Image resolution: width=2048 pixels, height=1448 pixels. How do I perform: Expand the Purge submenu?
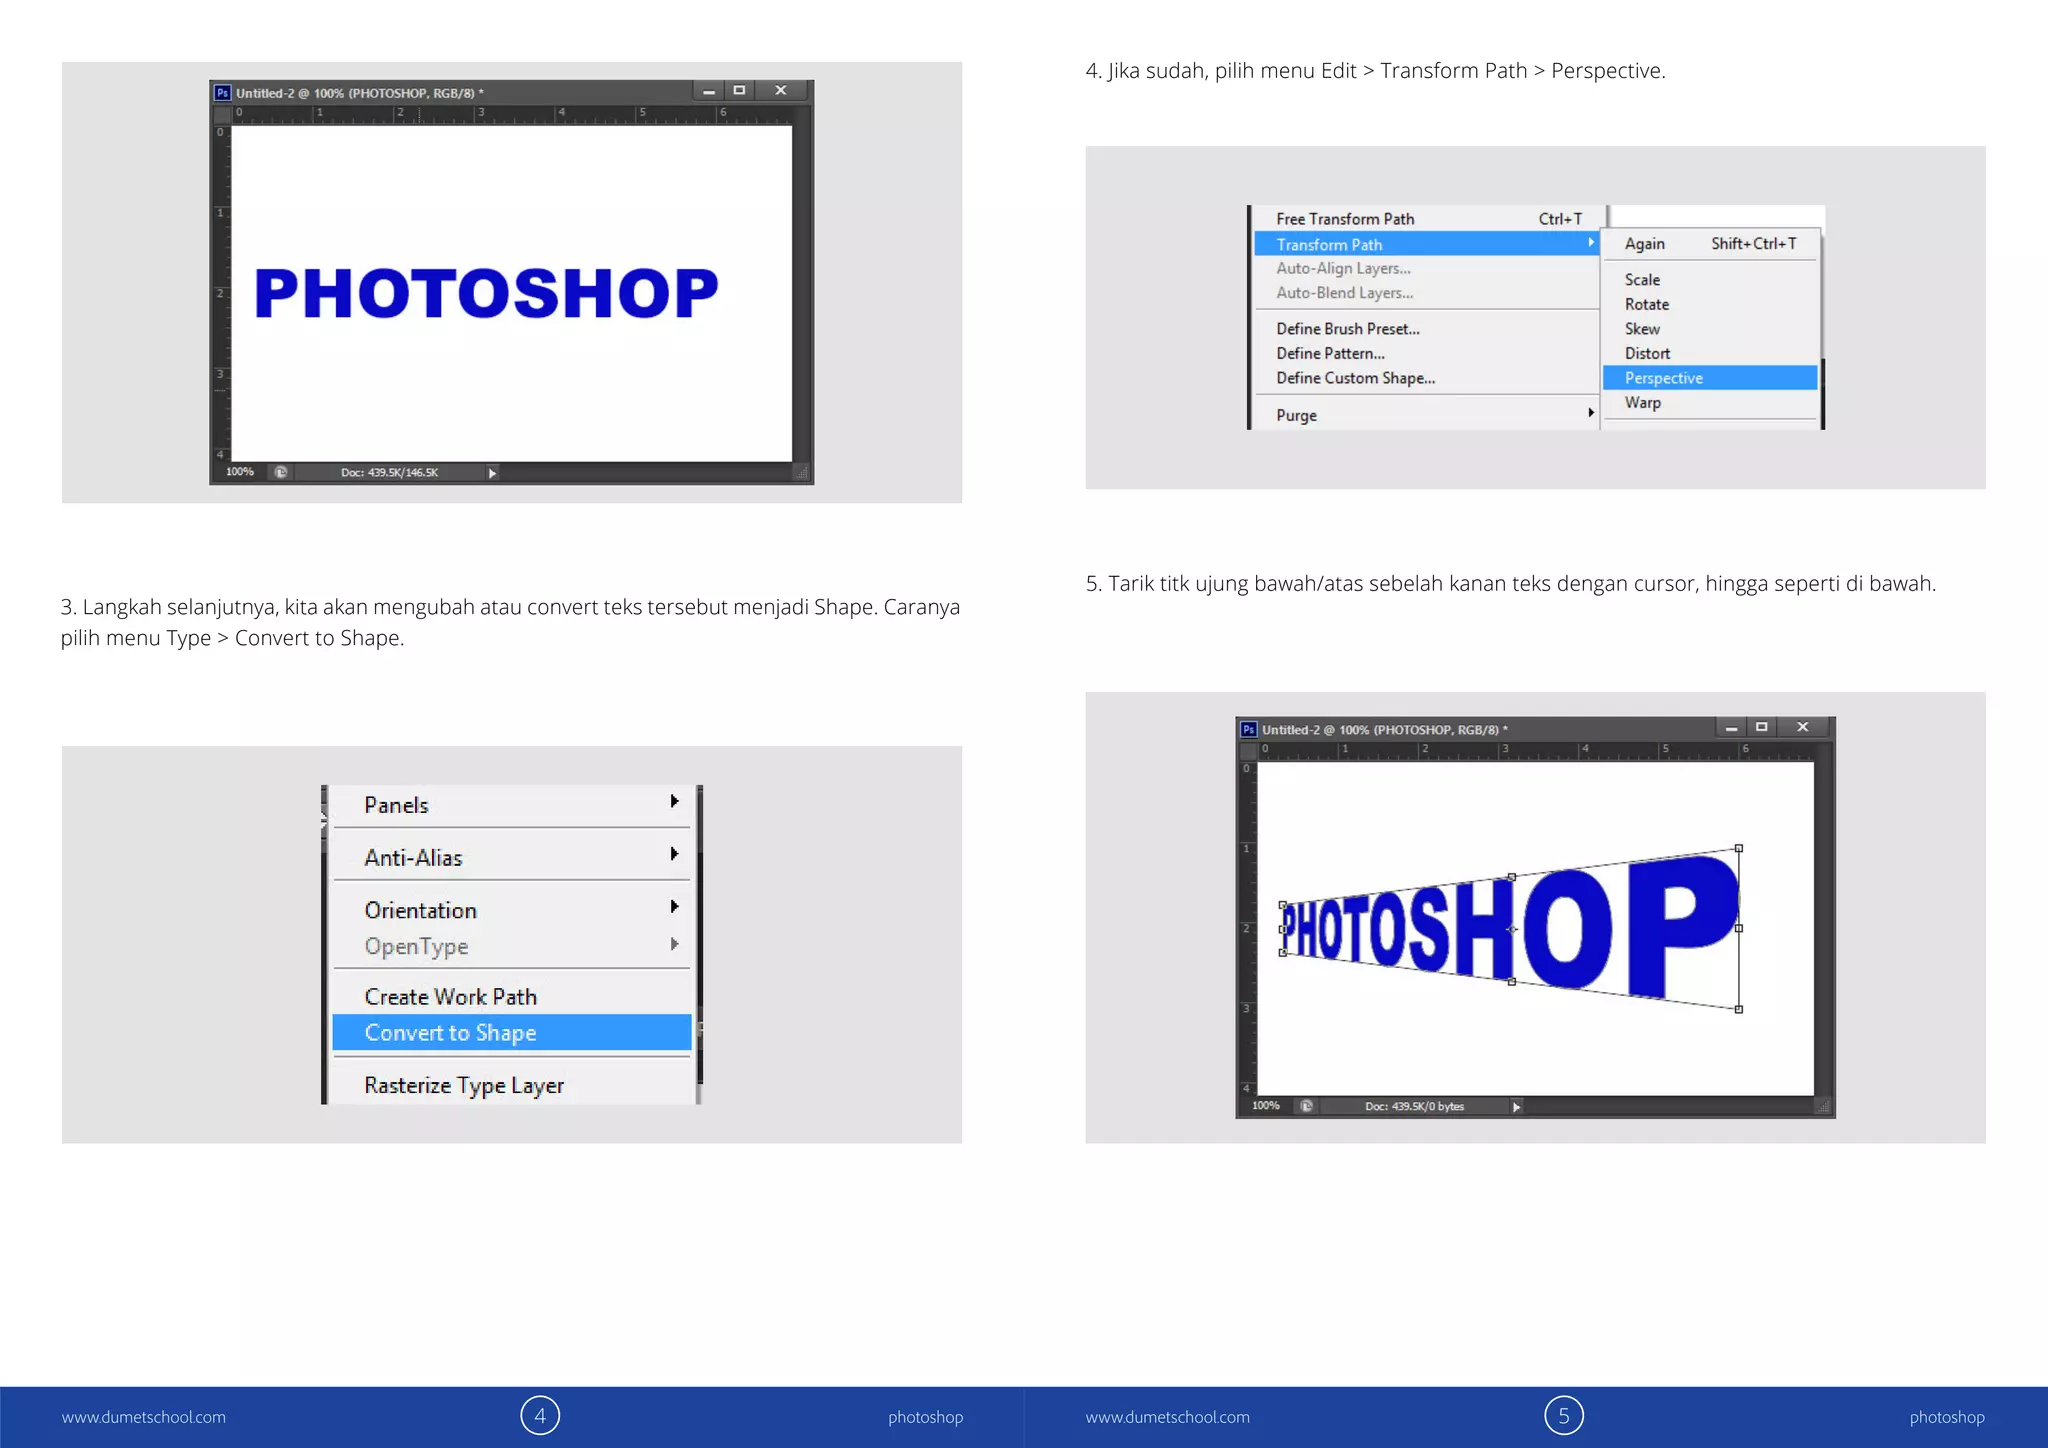(x=1590, y=413)
